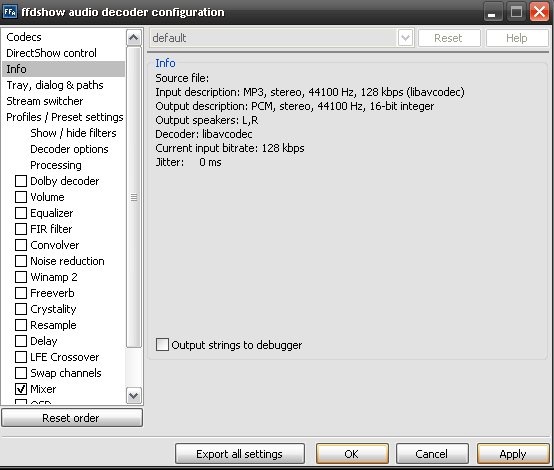The height and width of the screenshot is (470, 554).
Task: Select Profiles / Preset settings
Action: click(x=65, y=117)
